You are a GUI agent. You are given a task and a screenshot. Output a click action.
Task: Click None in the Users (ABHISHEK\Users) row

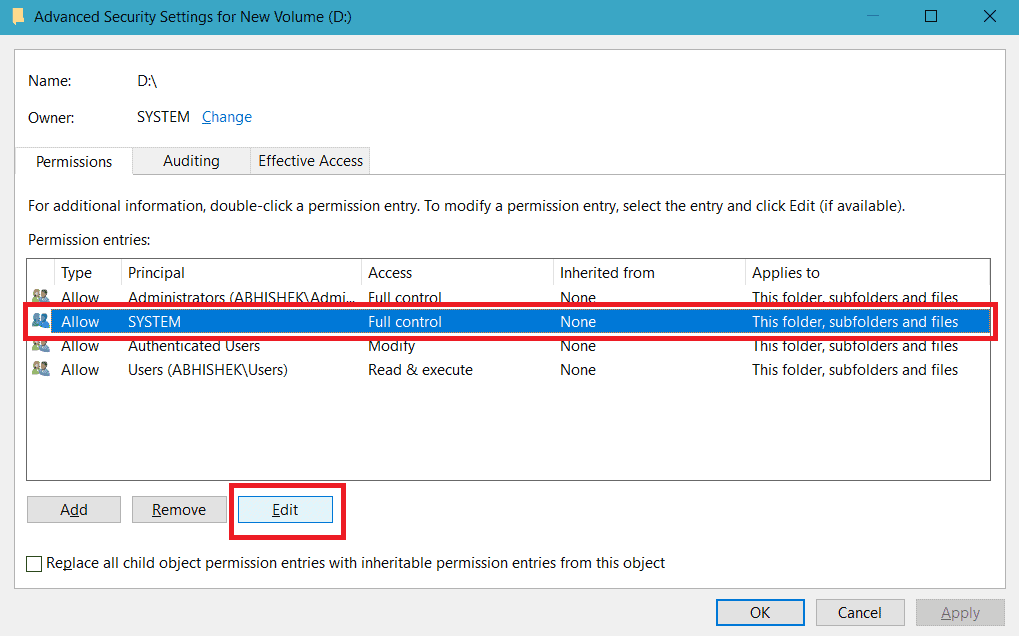click(578, 370)
